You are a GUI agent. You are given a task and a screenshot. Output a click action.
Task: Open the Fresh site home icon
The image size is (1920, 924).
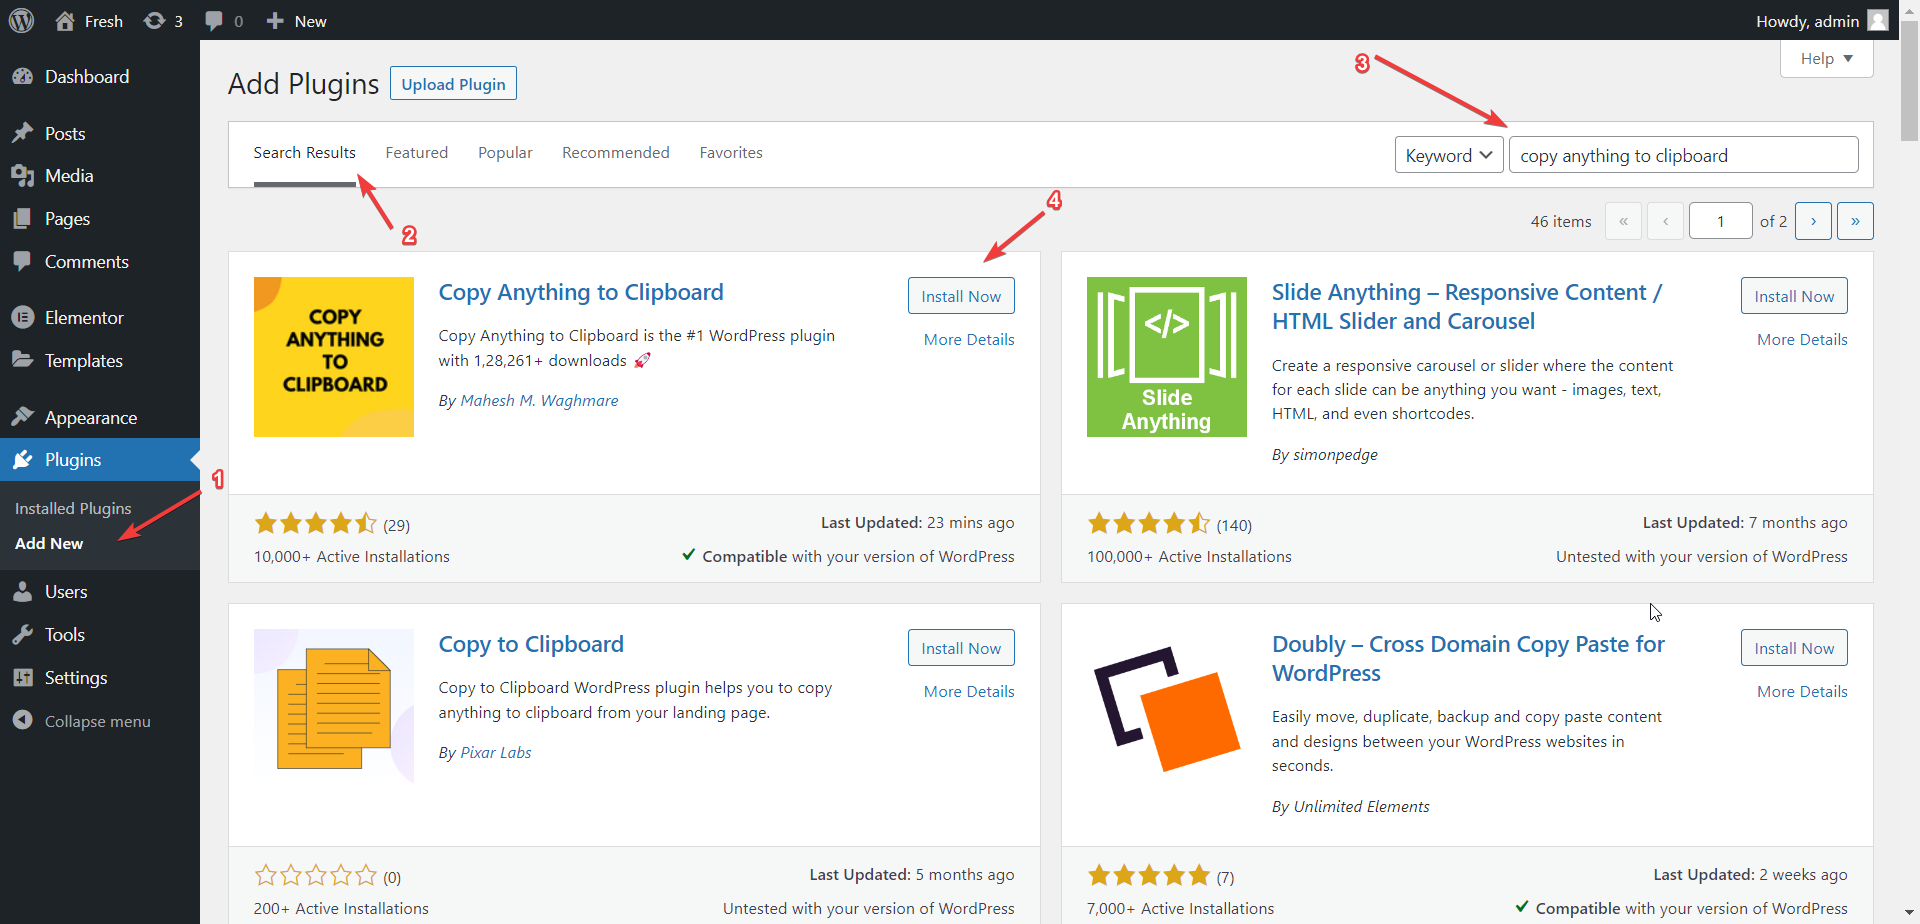[65, 21]
